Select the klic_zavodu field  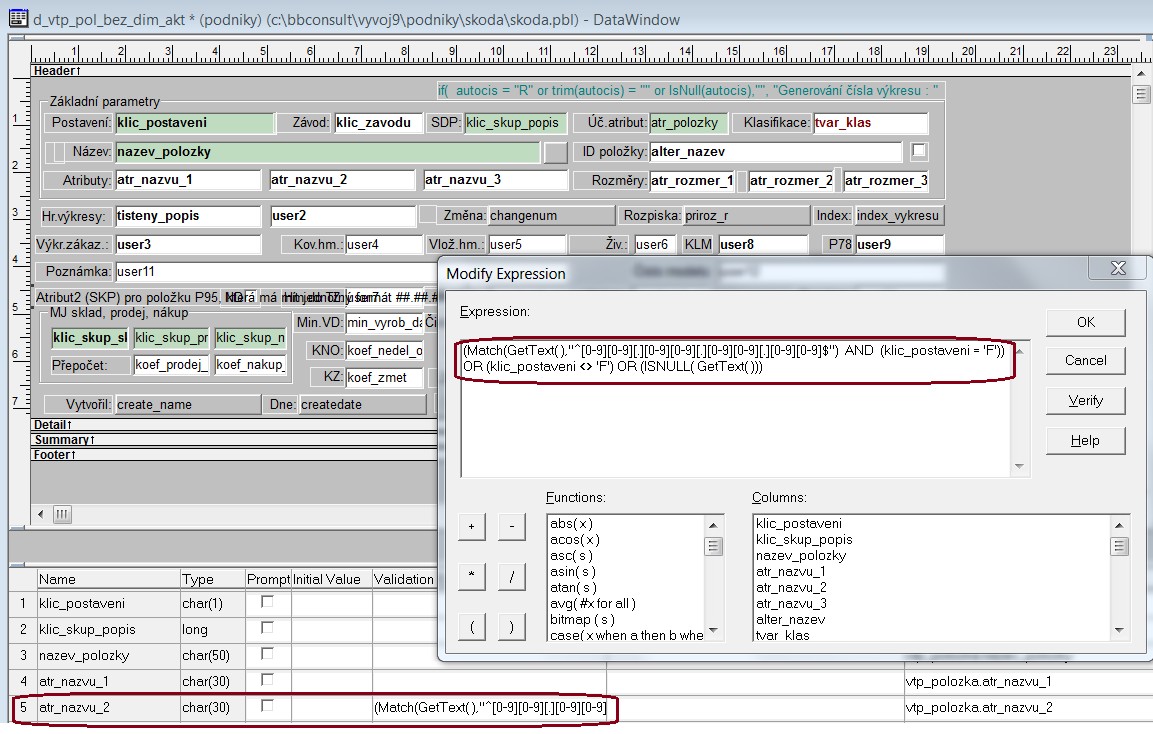tap(378, 123)
